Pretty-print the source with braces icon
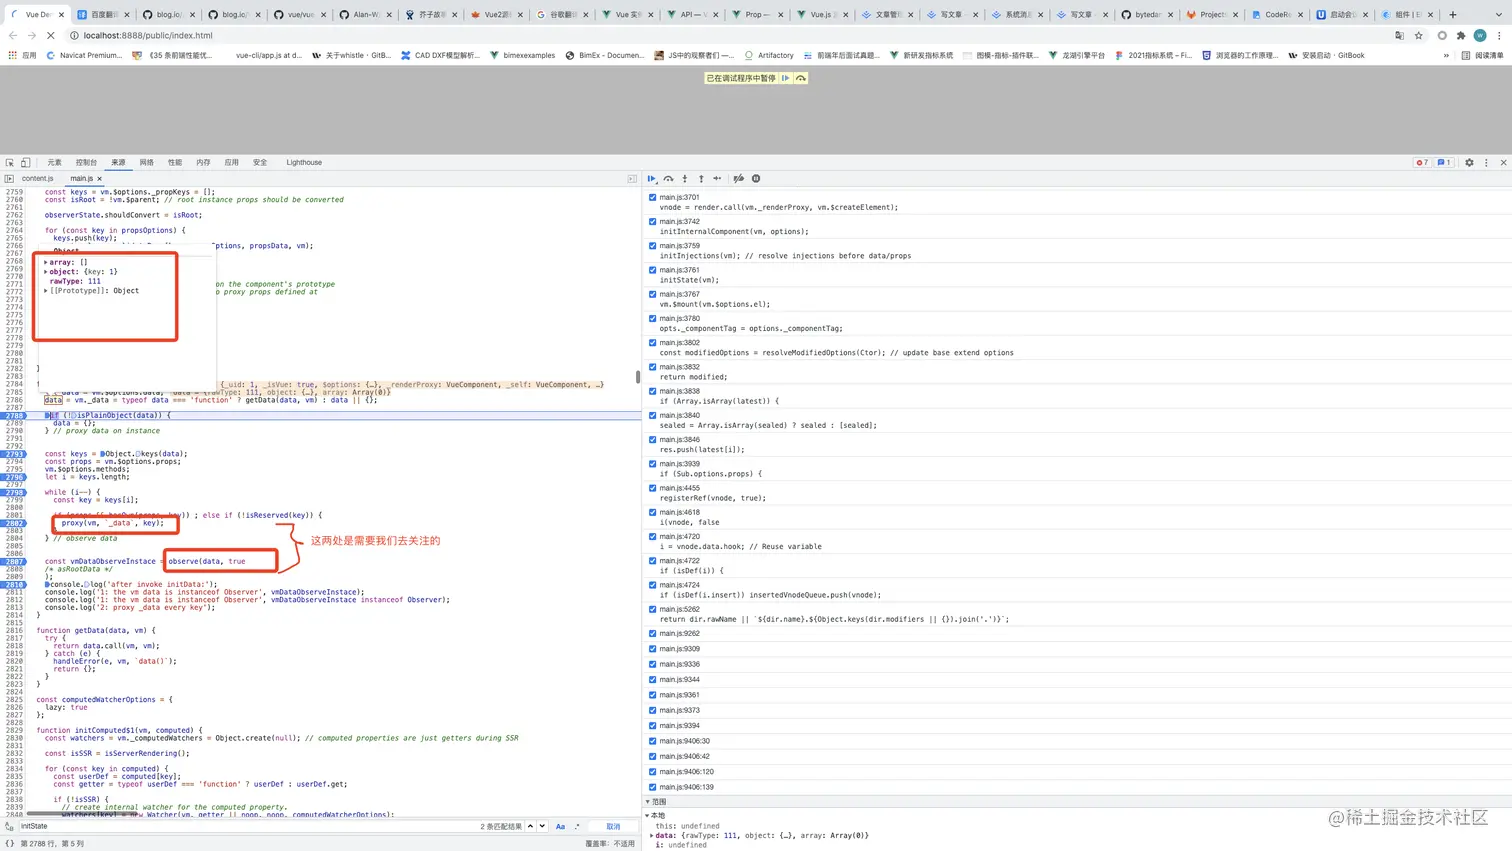This screenshot has width=1512, height=851. coord(9,844)
